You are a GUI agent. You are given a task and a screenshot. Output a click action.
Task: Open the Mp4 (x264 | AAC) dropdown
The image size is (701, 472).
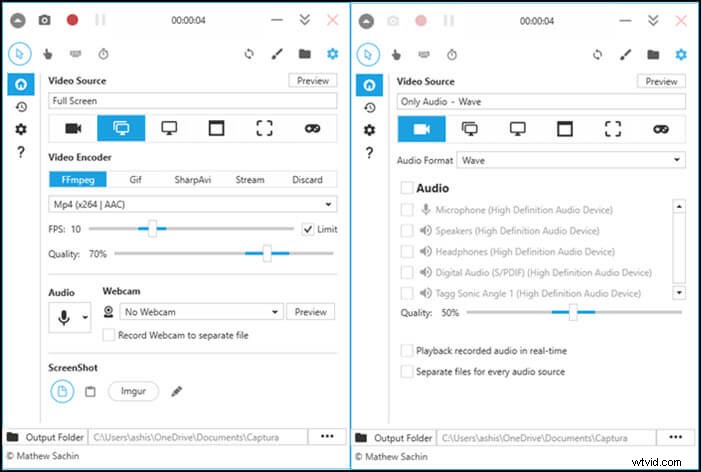point(193,204)
